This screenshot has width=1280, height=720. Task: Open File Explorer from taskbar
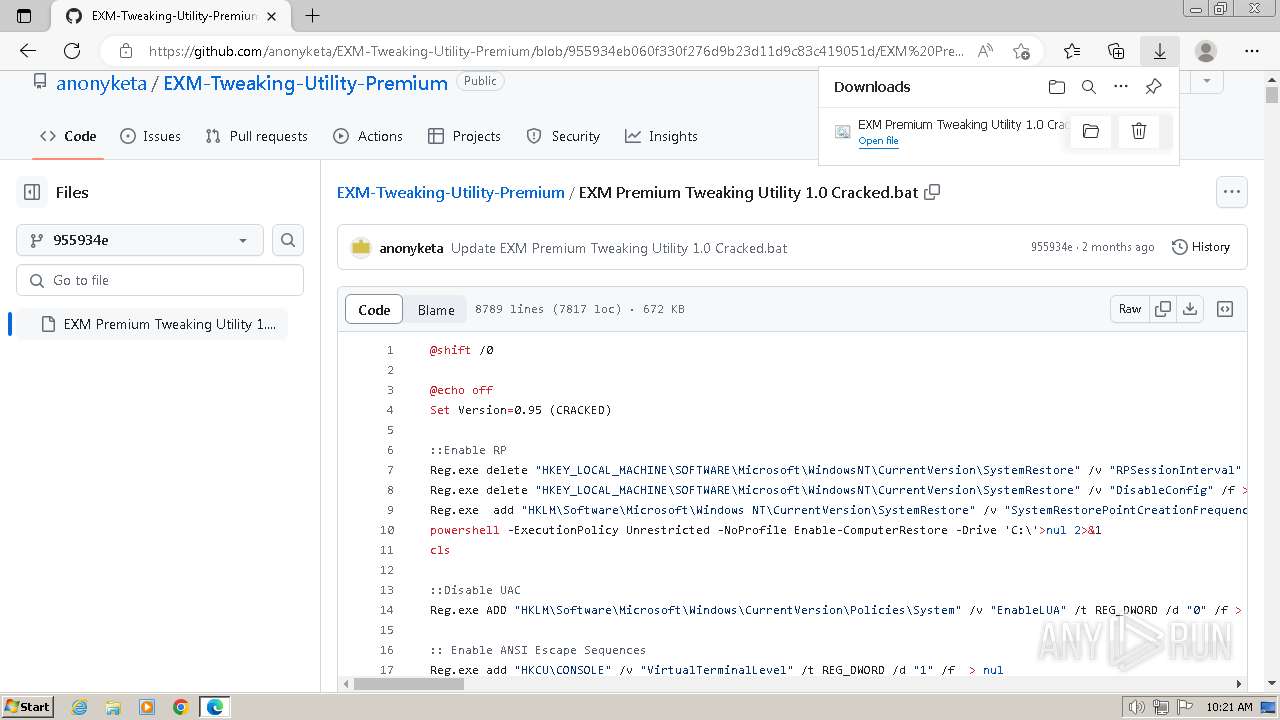113,707
